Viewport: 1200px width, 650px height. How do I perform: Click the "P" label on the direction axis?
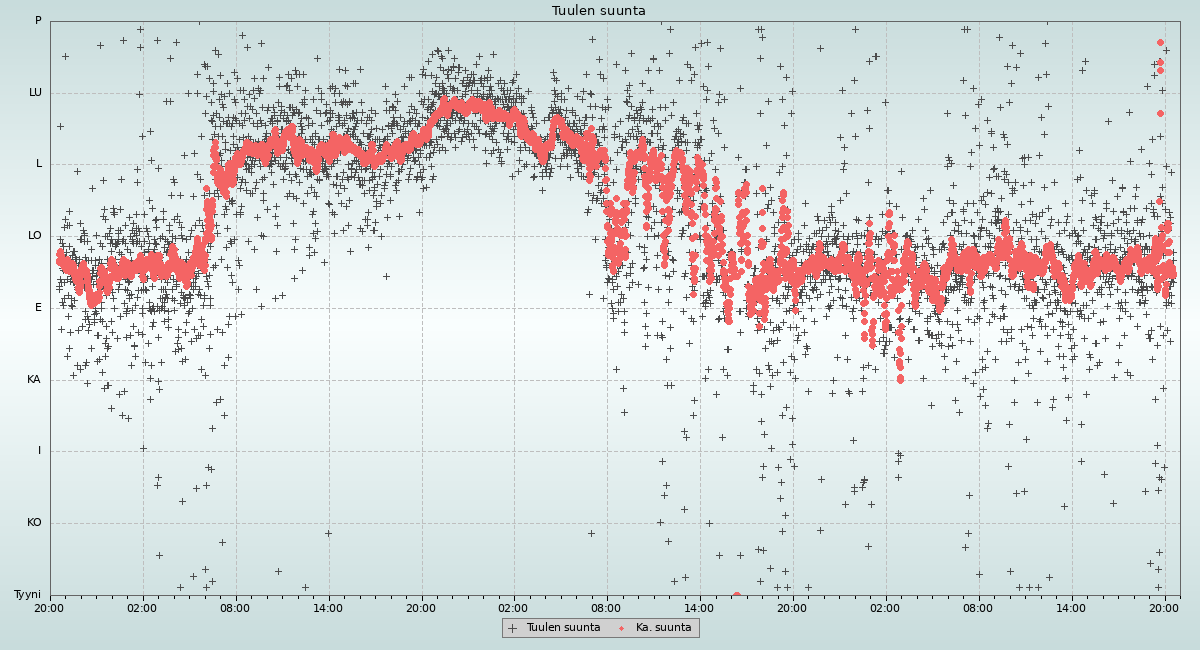point(38,21)
